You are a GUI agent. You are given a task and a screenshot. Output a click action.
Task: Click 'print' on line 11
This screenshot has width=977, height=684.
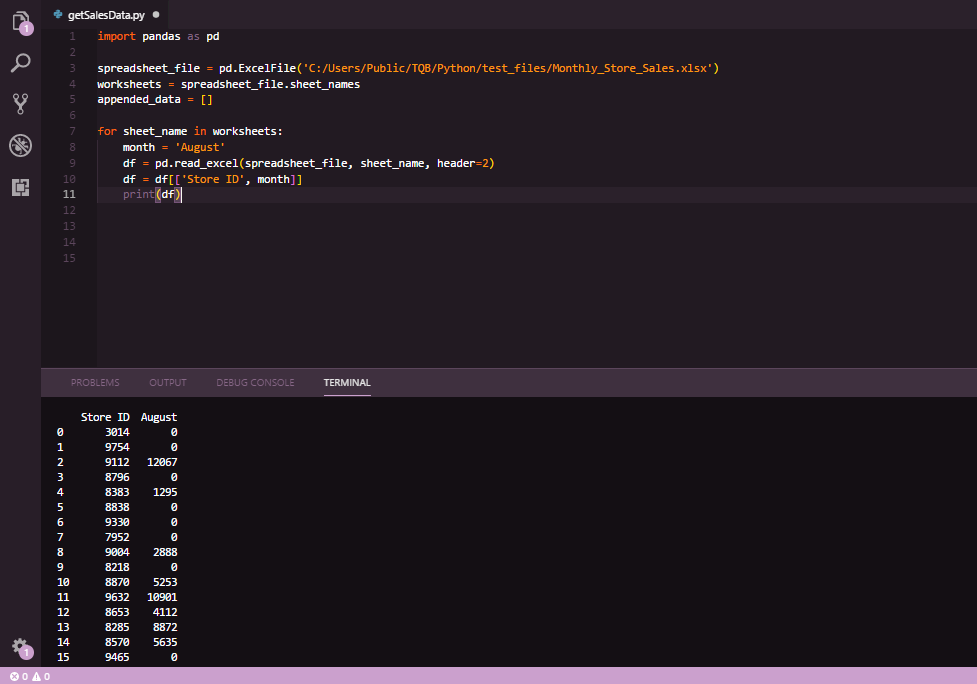[138, 194]
